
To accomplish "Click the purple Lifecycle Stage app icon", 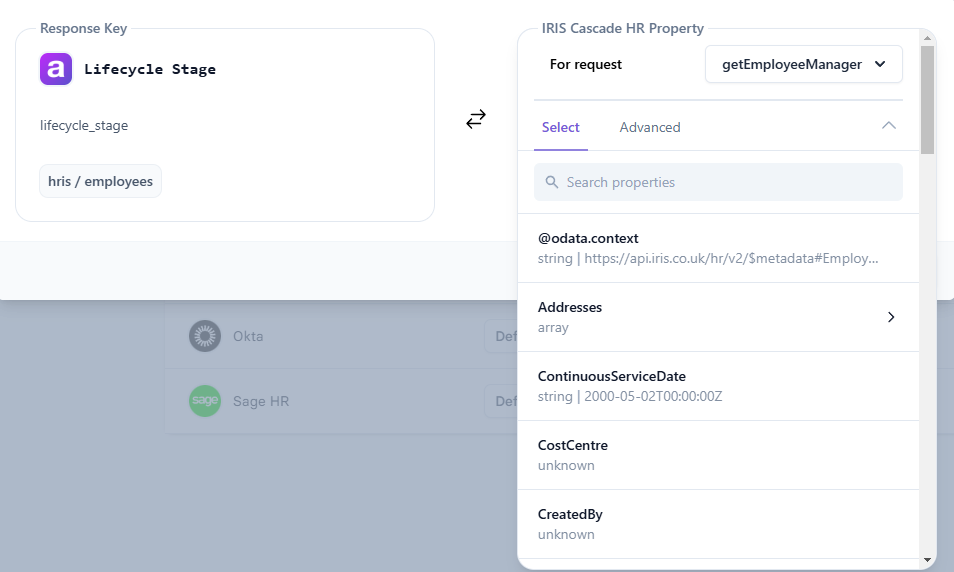I will [56, 69].
